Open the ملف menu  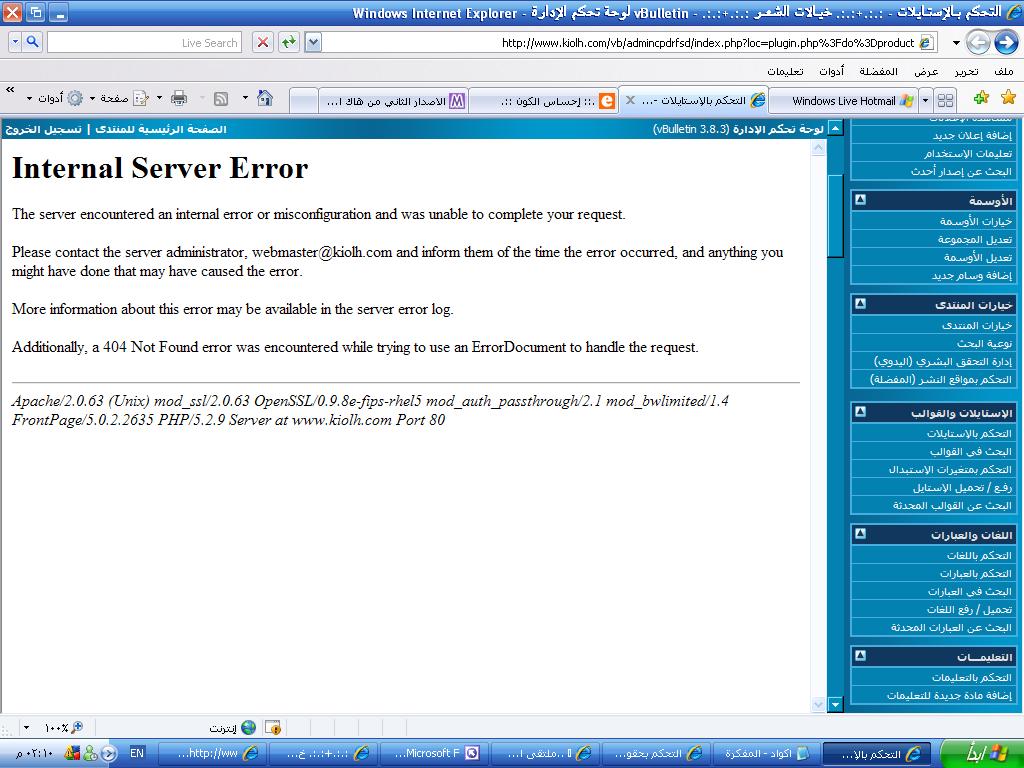tap(1004, 71)
